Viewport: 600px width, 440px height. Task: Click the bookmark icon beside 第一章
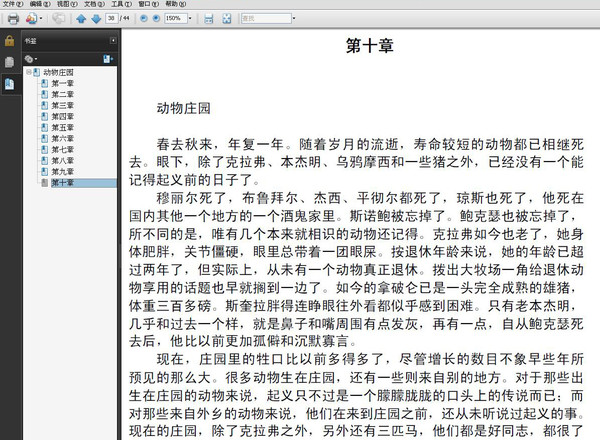point(45,83)
